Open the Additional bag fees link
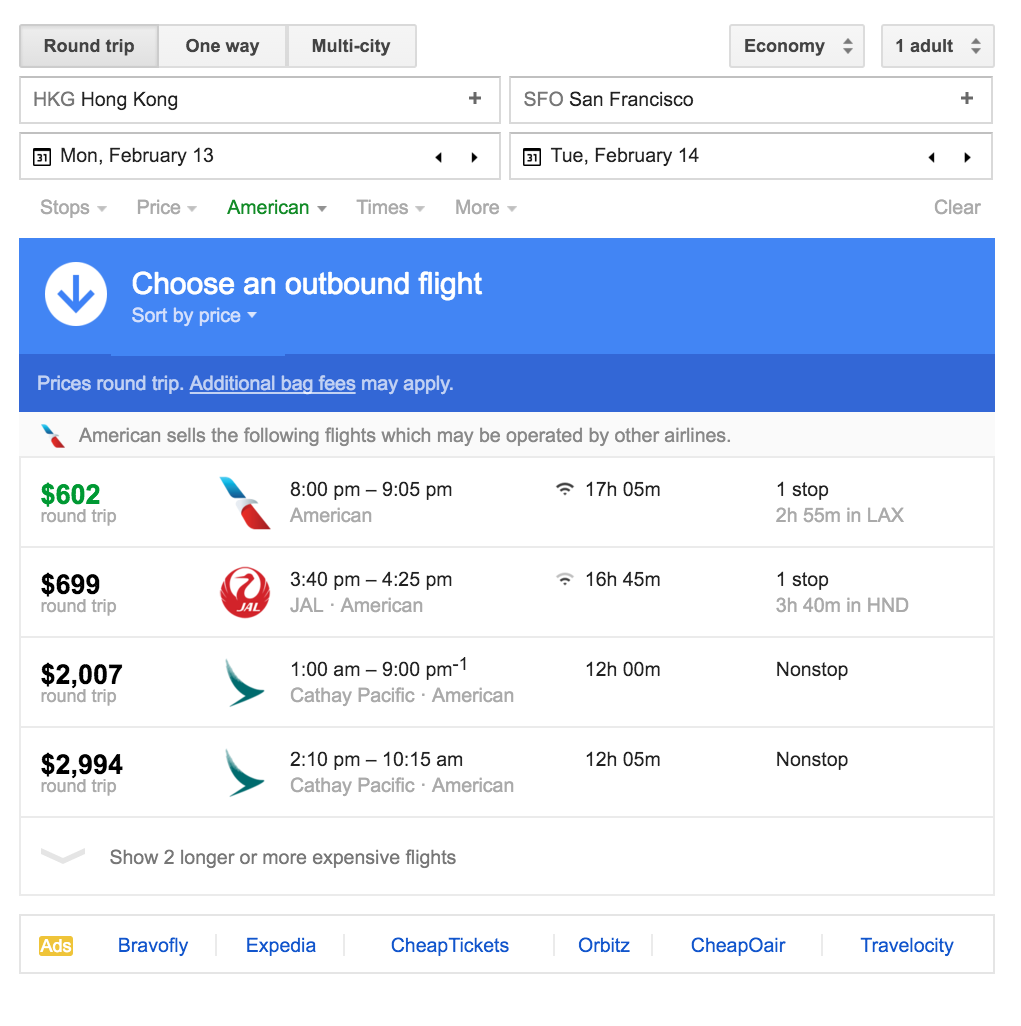This screenshot has width=1021, height=1026. 272,383
